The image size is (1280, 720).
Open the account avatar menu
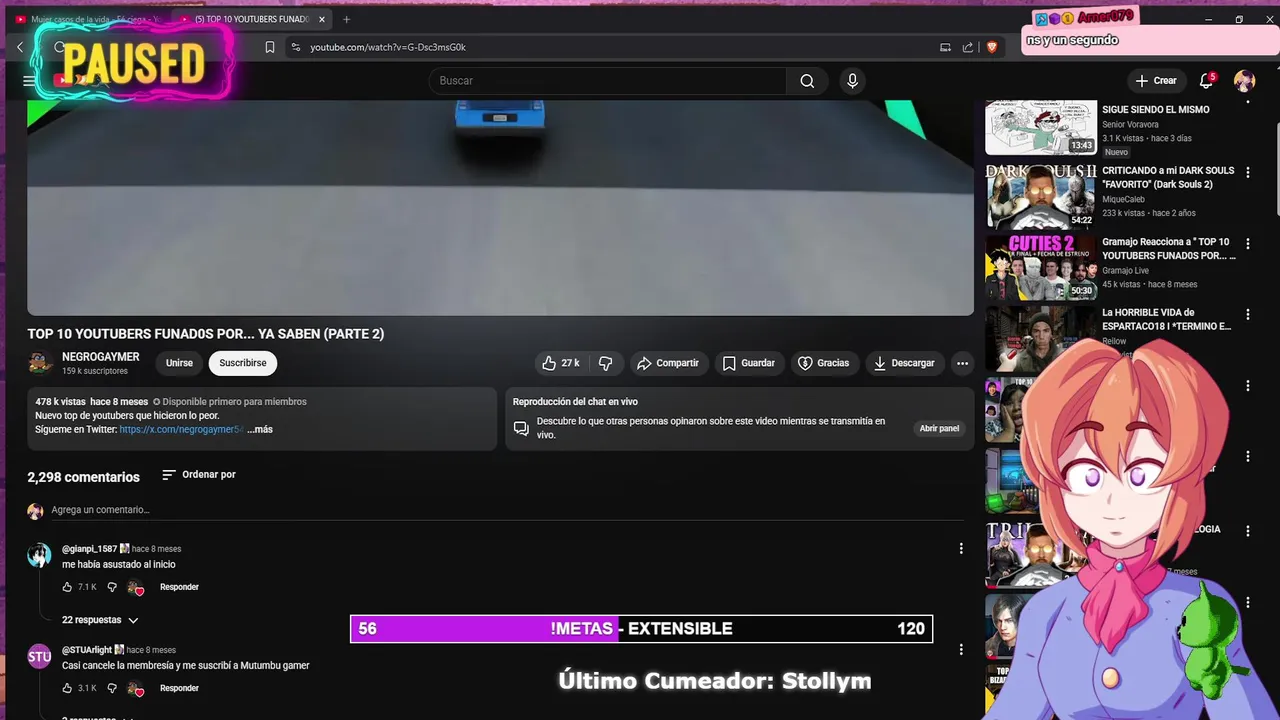[1244, 81]
